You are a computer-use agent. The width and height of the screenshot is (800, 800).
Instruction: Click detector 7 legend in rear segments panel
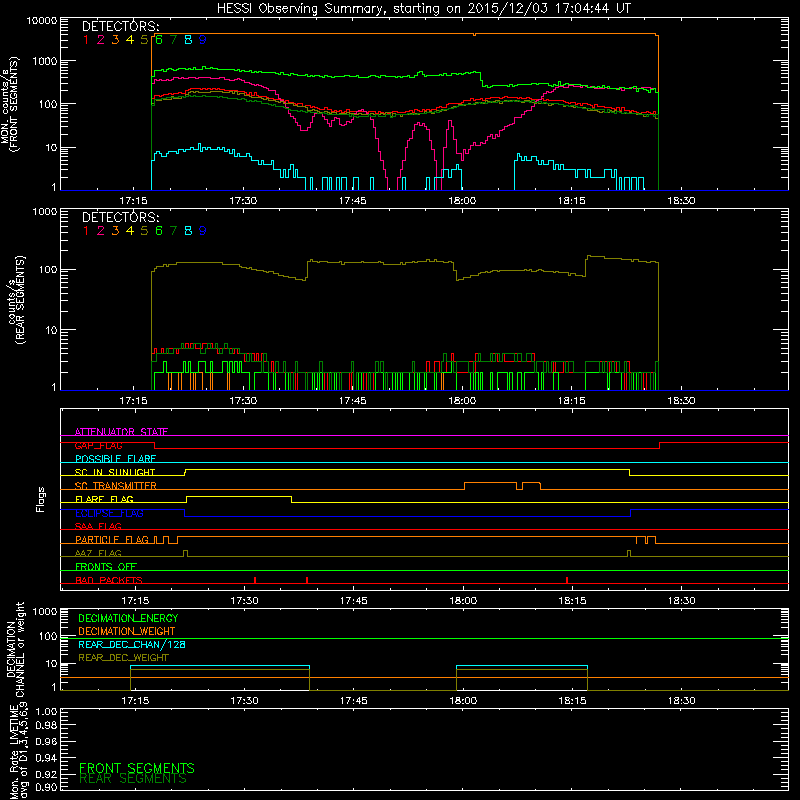point(173,231)
